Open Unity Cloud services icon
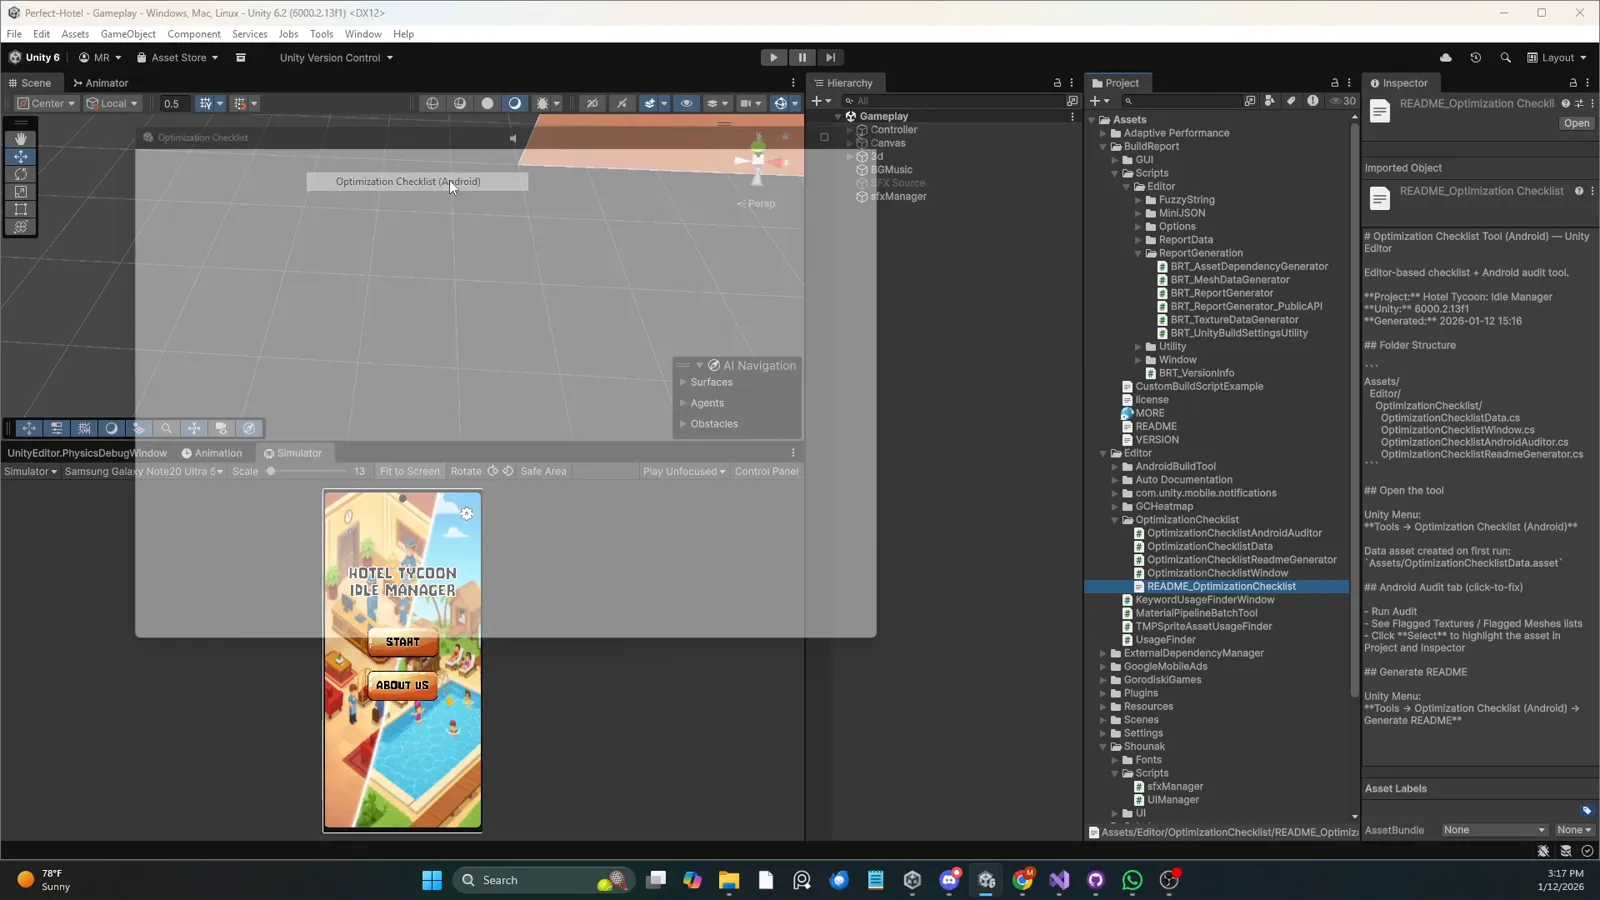The height and width of the screenshot is (900, 1600). click(x=1446, y=58)
